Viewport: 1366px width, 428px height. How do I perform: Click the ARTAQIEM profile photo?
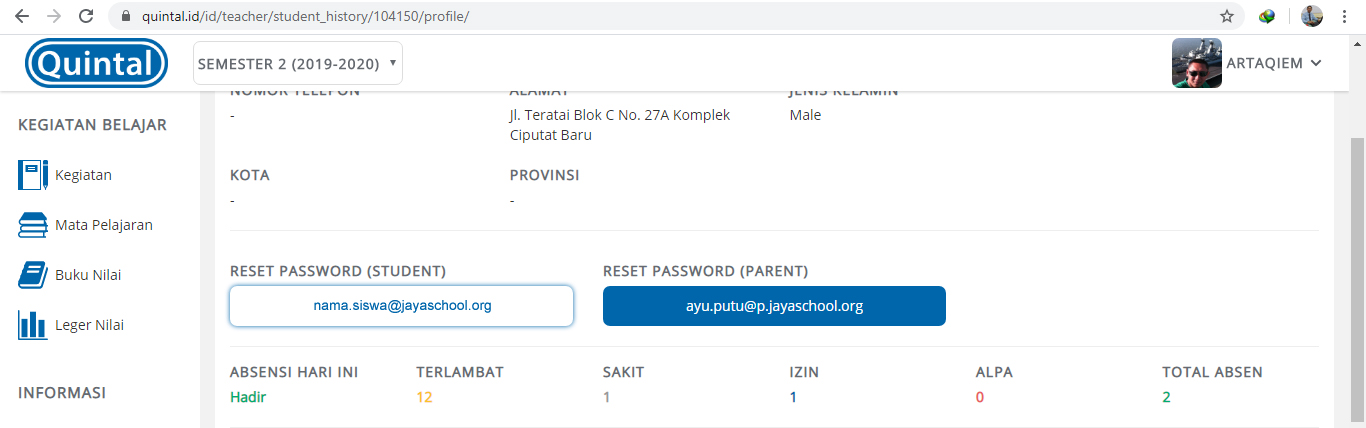[1197, 63]
